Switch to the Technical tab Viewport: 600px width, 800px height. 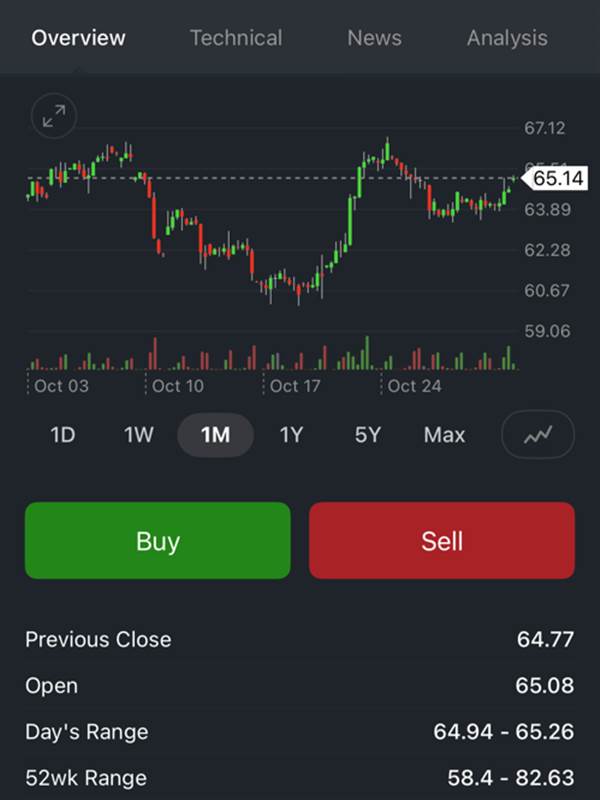pos(236,38)
